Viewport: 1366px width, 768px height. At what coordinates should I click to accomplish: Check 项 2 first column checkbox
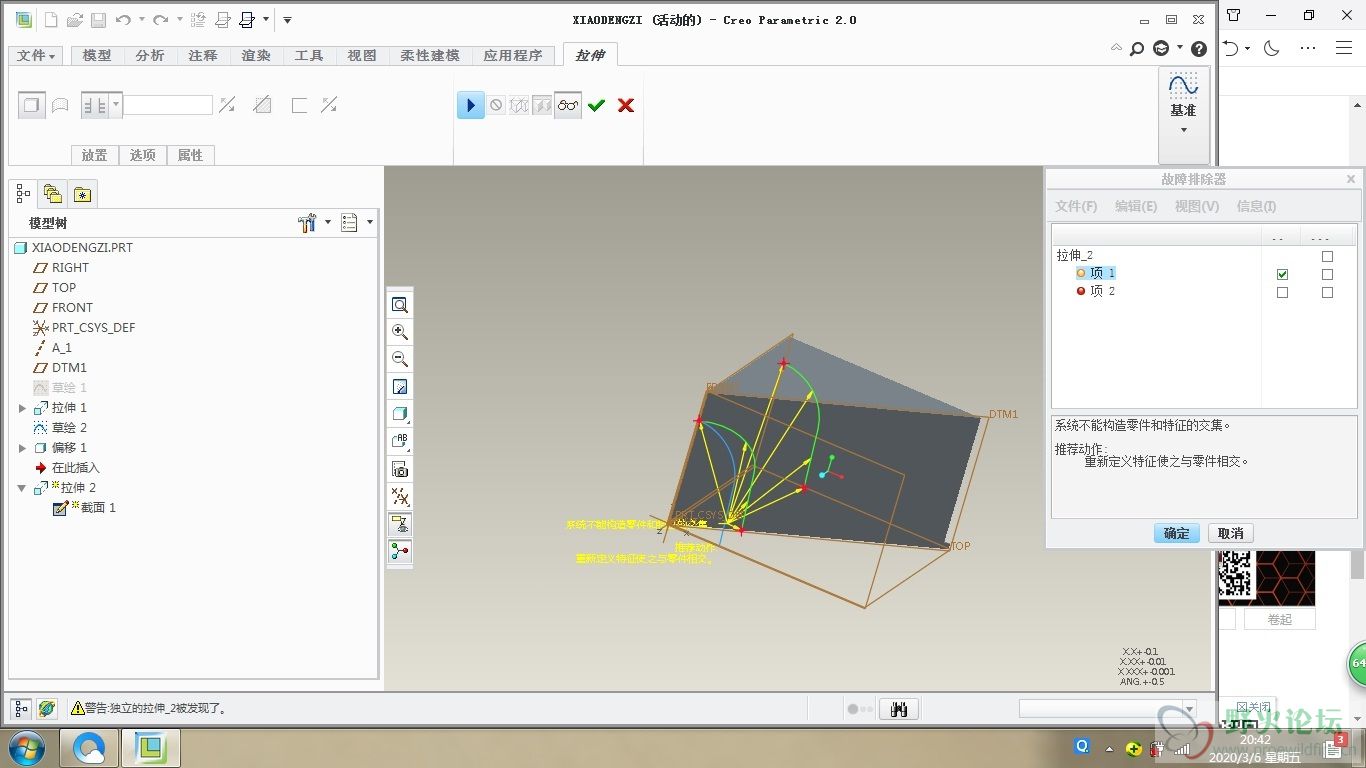tap(1283, 292)
